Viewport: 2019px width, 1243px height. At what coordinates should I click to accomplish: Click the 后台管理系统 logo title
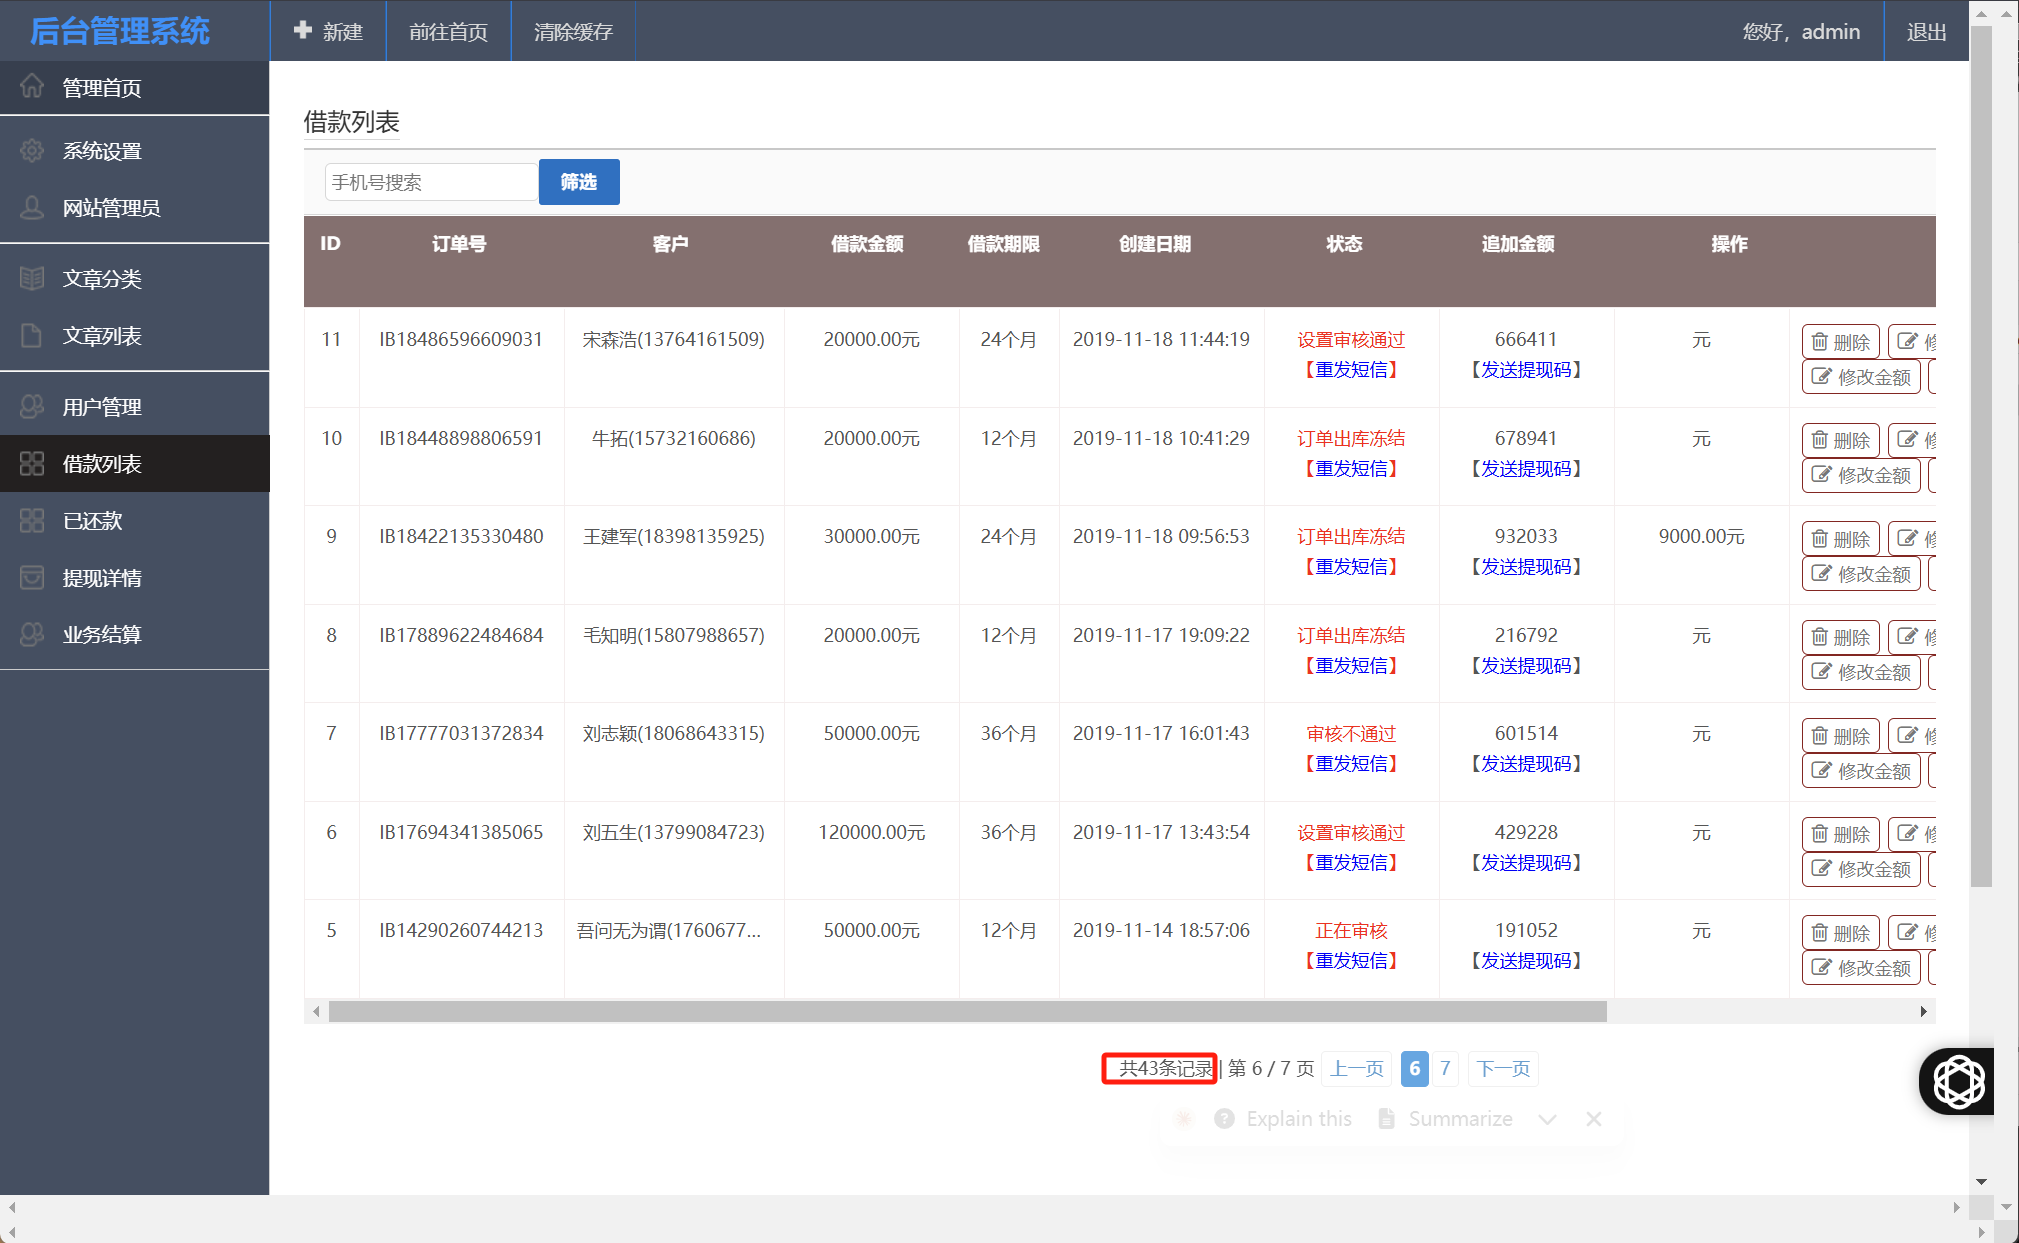tap(120, 31)
